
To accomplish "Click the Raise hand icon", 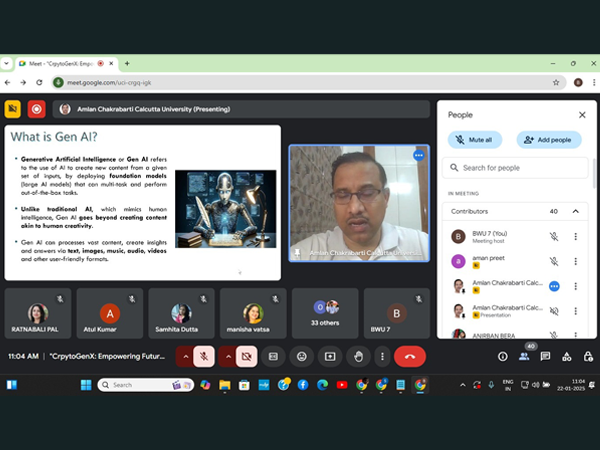I will [357, 356].
